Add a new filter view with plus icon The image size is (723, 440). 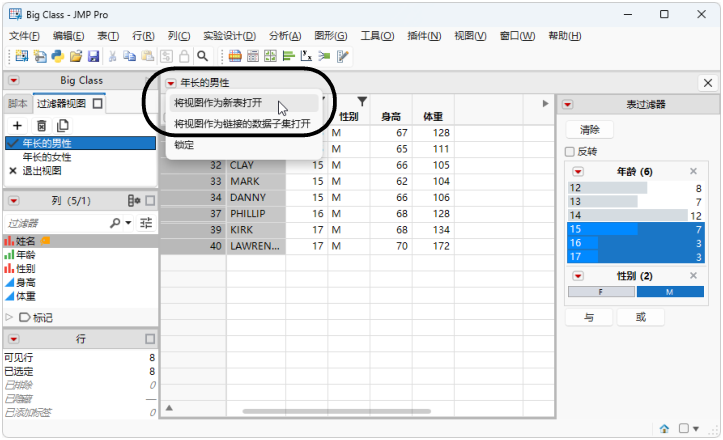17,125
